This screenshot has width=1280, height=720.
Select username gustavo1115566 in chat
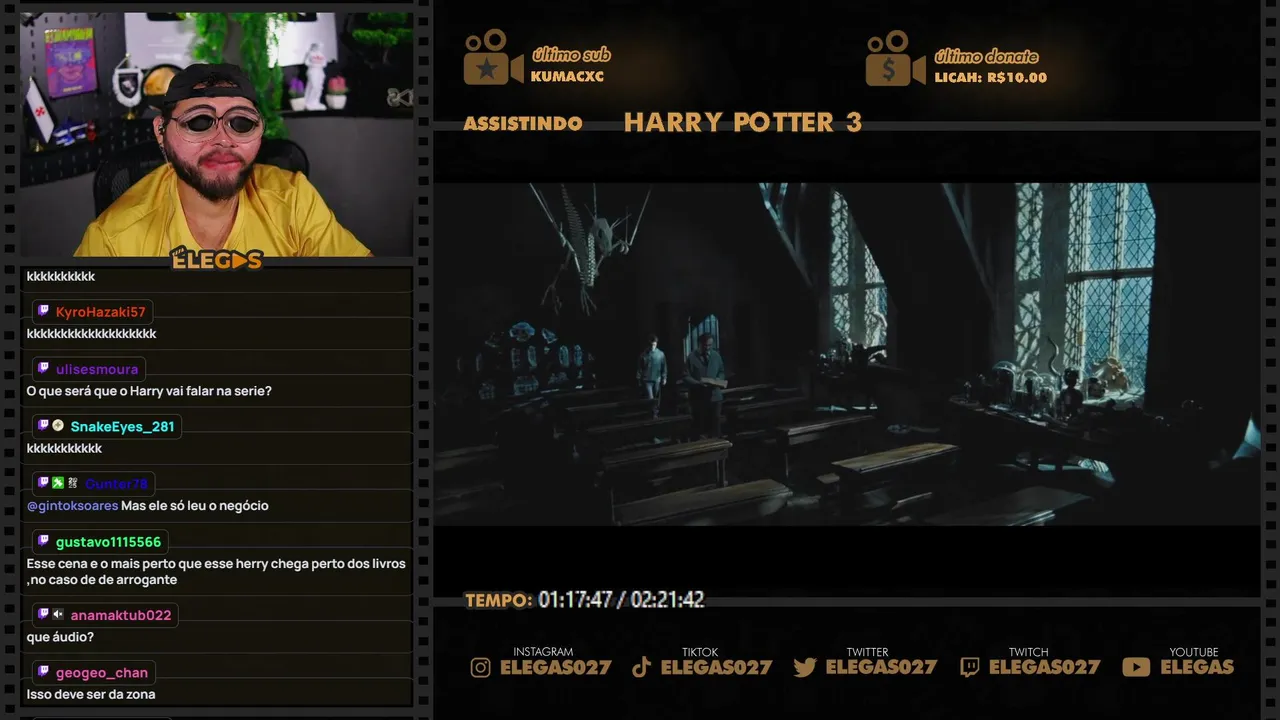(x=108, y=542)
